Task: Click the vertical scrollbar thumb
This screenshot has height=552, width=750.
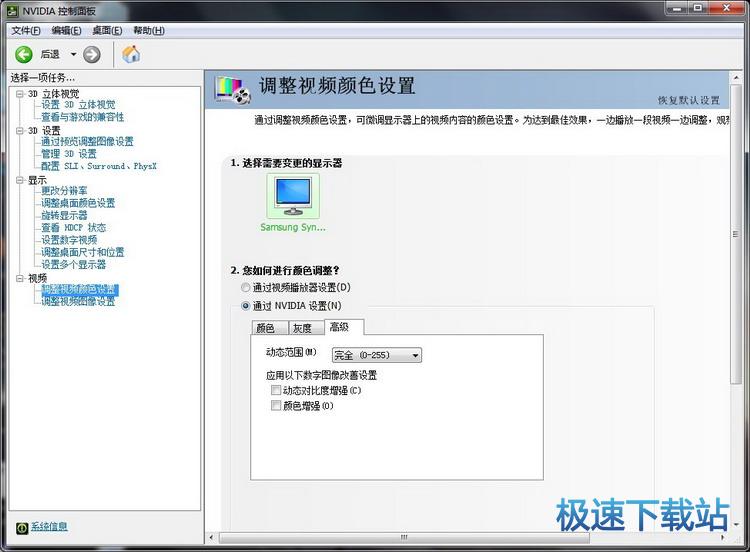Action: coord(735,234)
